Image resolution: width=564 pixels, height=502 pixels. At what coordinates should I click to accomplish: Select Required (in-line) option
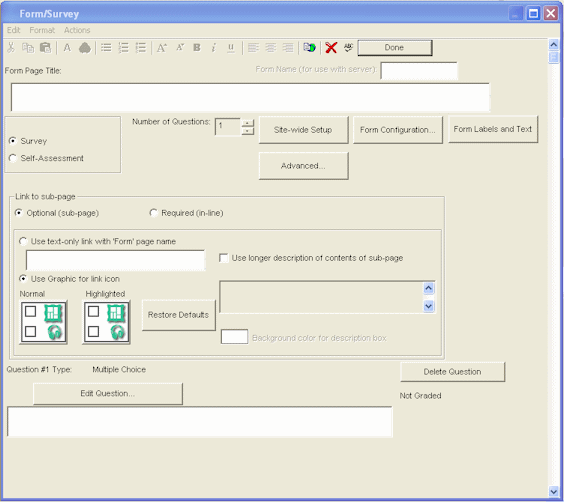(154, 213)
